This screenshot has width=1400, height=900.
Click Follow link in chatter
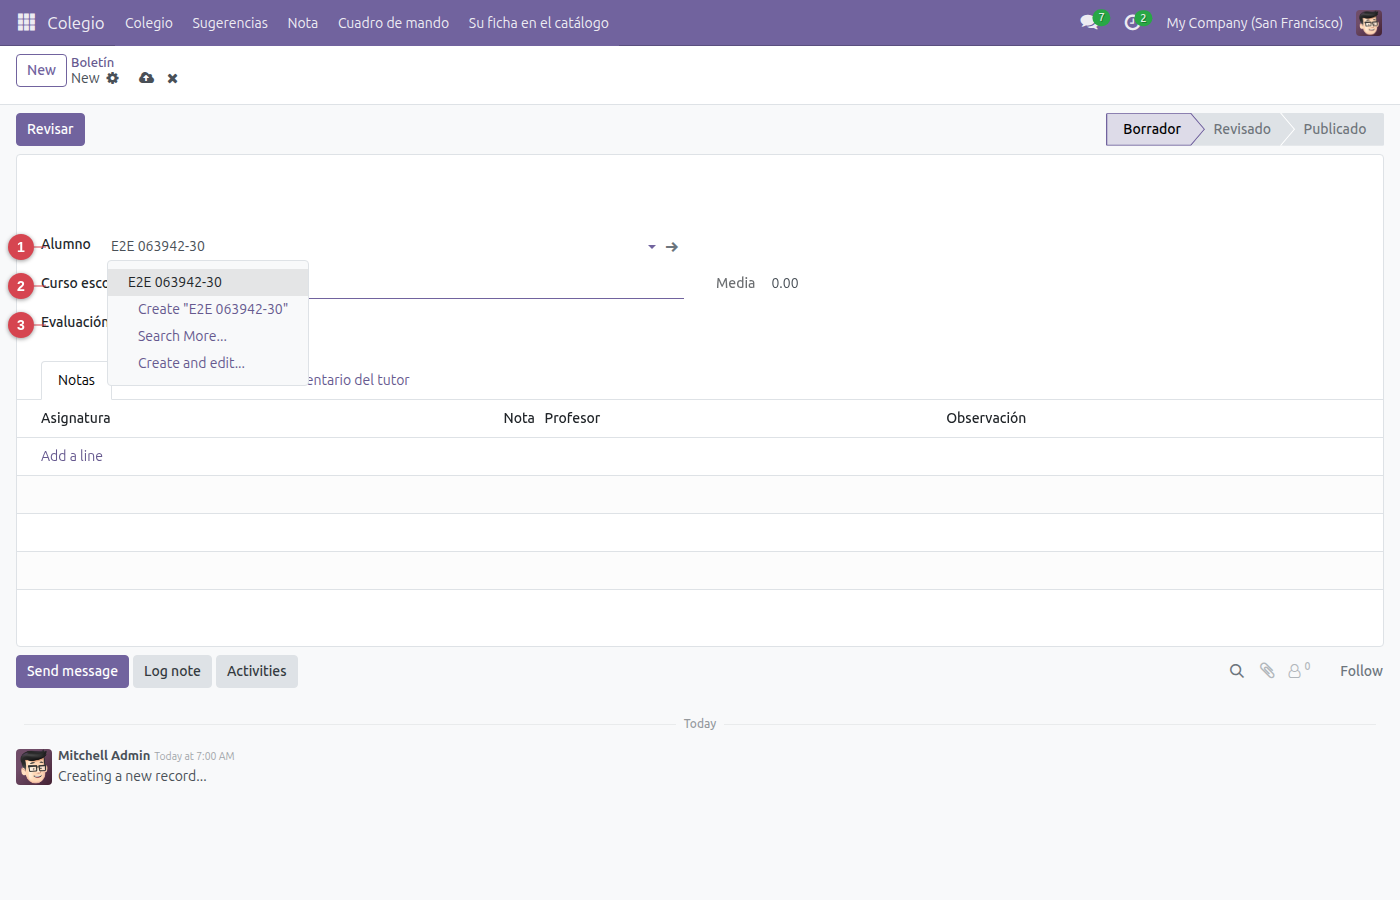pos(1361,671)
